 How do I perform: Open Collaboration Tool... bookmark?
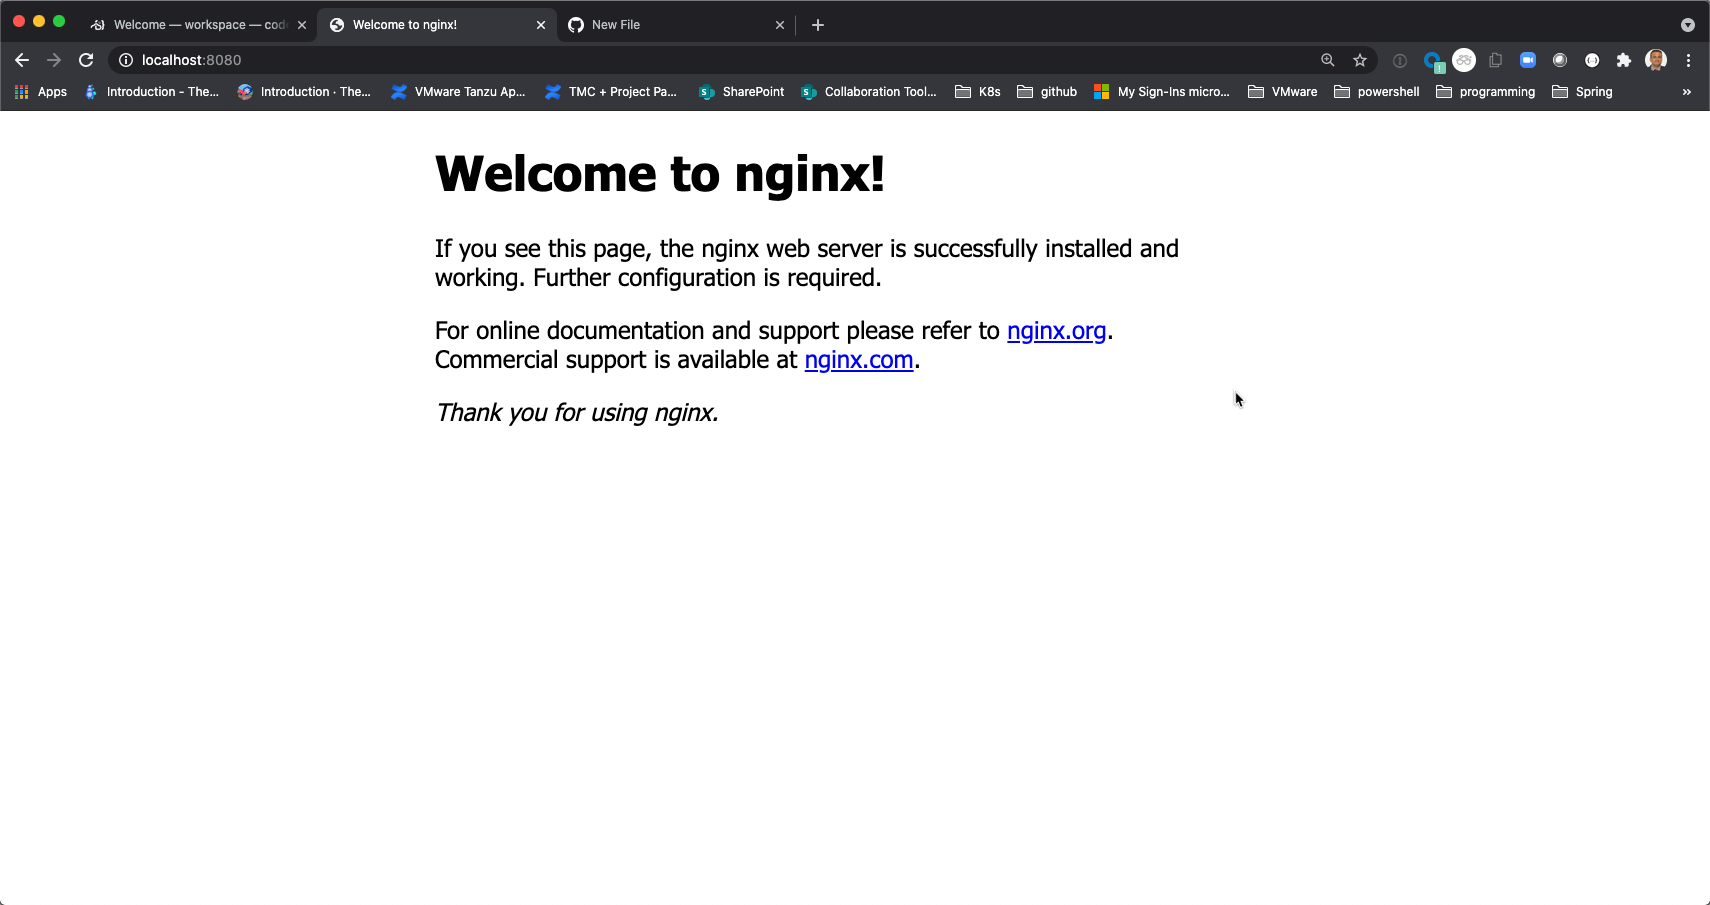pos(868,92)
